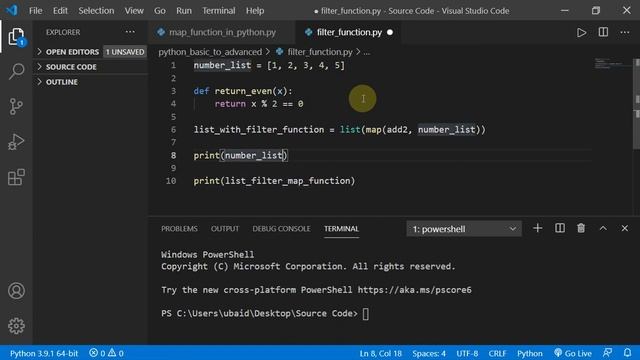The height and width of the screenshot is (360, 640).
Task: Click the 1 UNSAVED badge
Action: coord(125,52)
